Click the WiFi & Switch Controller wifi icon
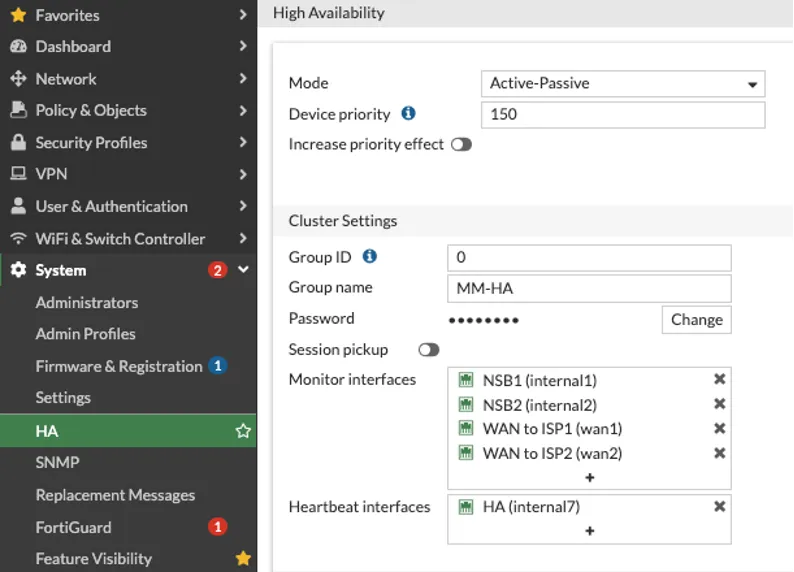Screen dimensions: 794x572 coord(19,238)
